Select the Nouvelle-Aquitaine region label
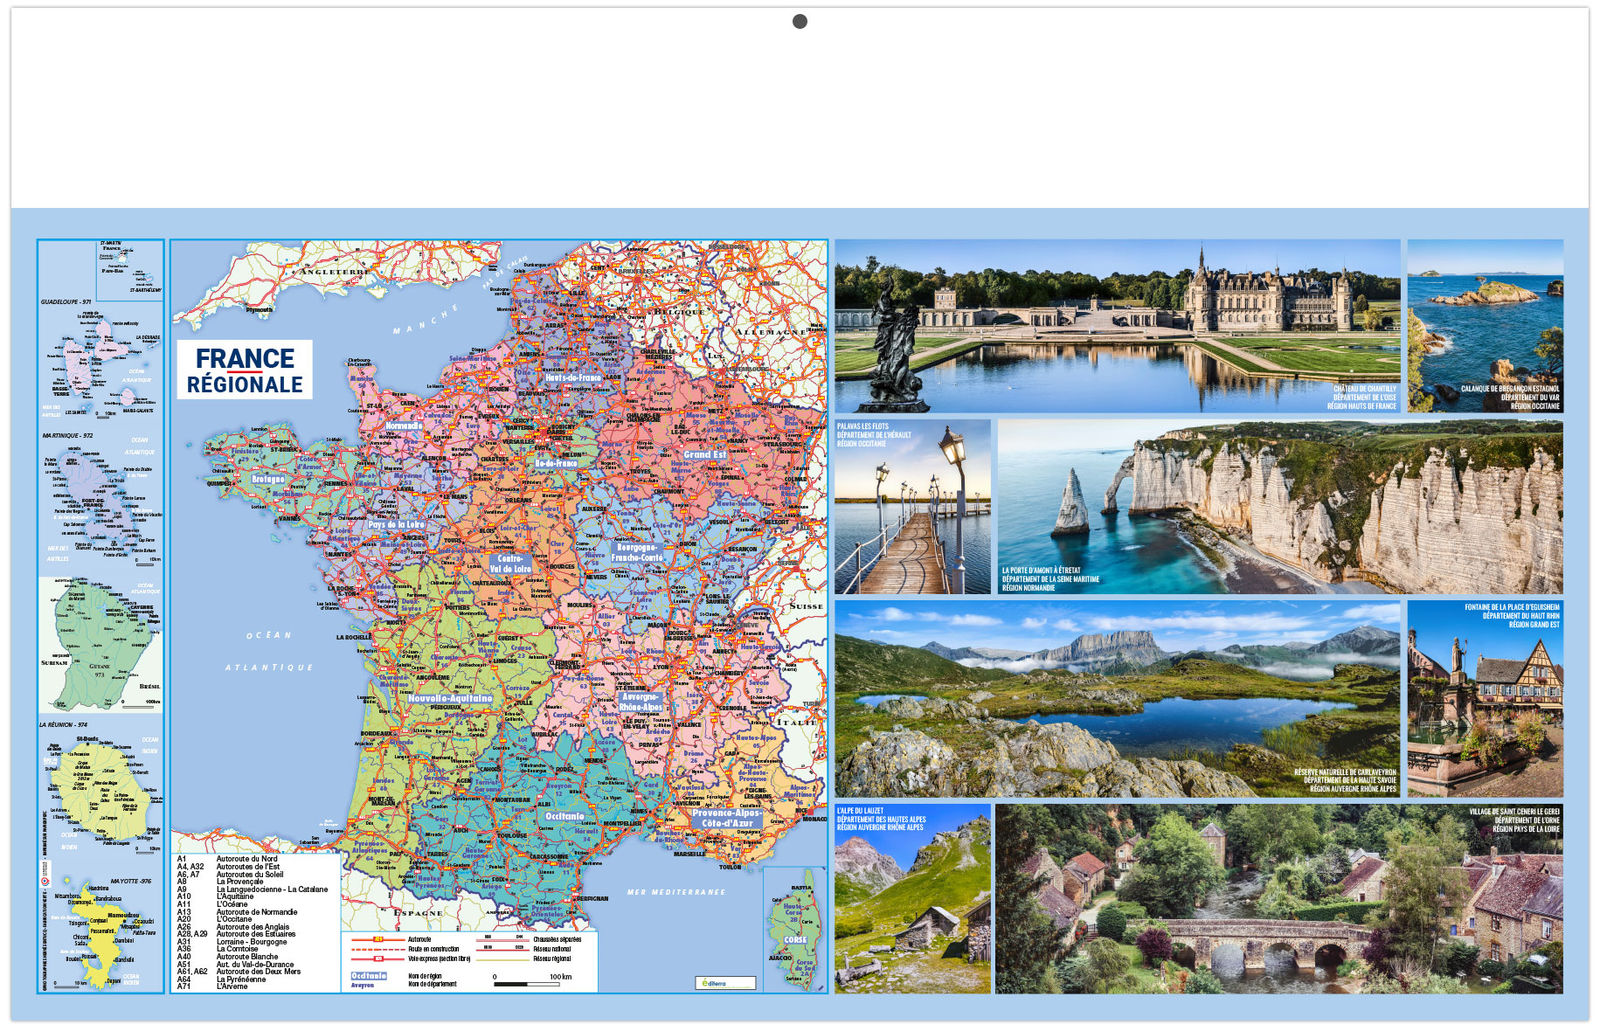The image size is (1600, 1031). point(450,698)
